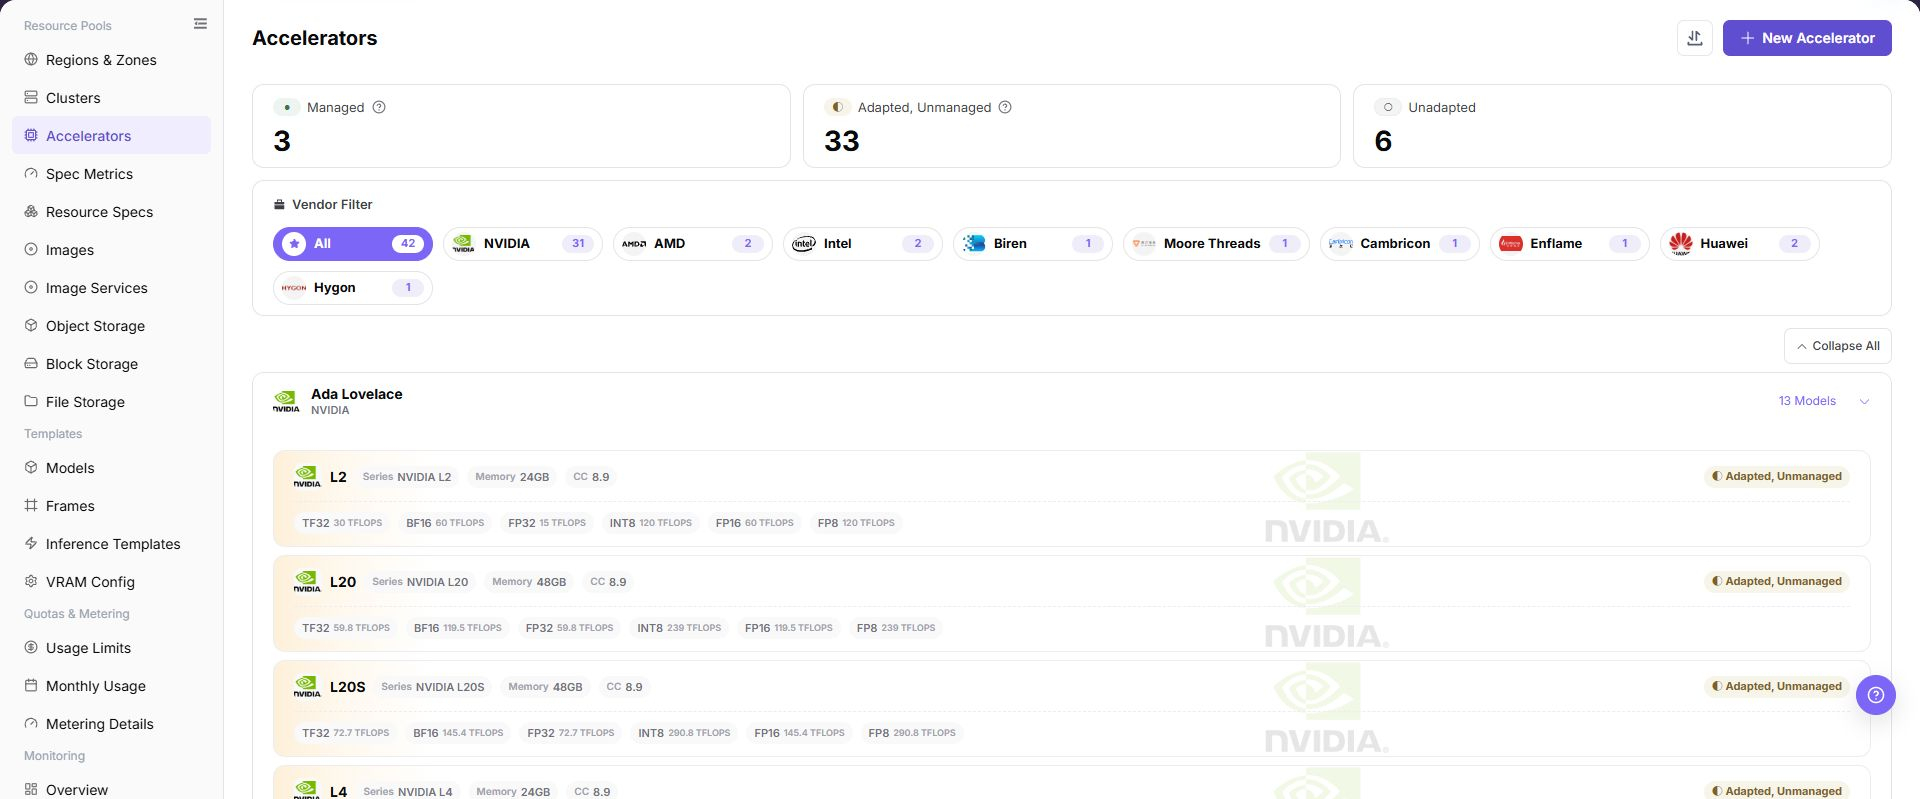Click the Adapted, Unmanaged info icon
The width and height of the screenshot is (1920, 799).
[x=1005, y=107]
